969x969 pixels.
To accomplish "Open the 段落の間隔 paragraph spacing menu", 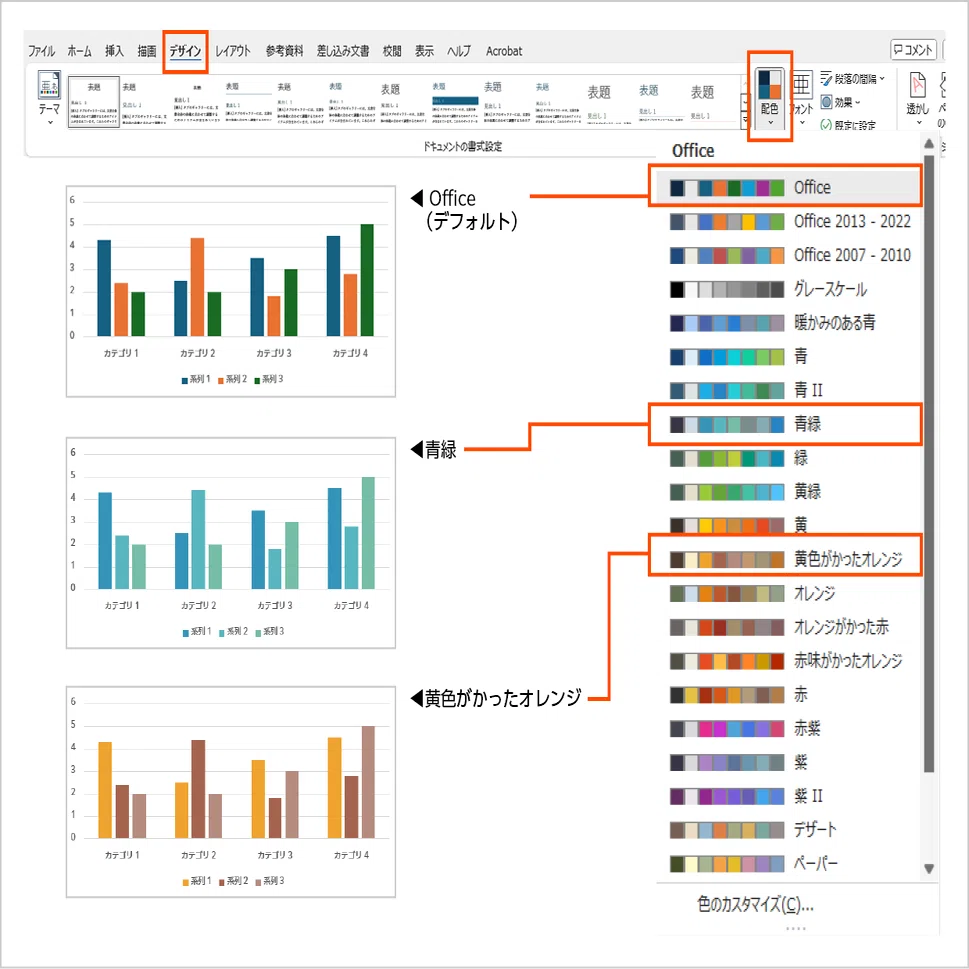I will click(x=853, y=78).
